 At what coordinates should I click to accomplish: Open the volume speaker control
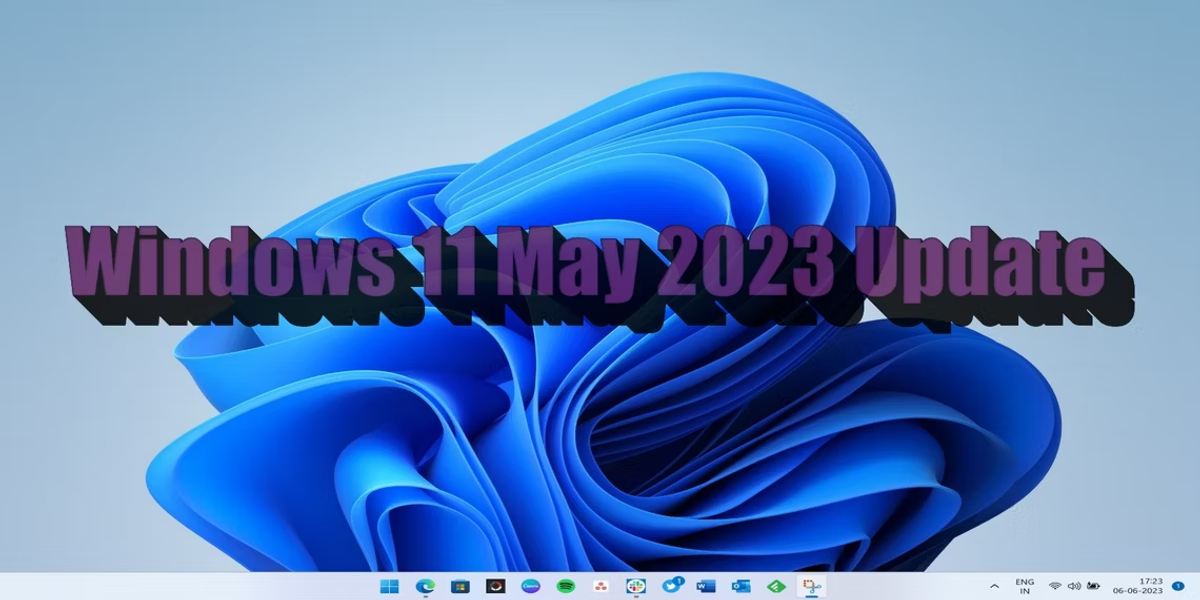coord(1074,586)
